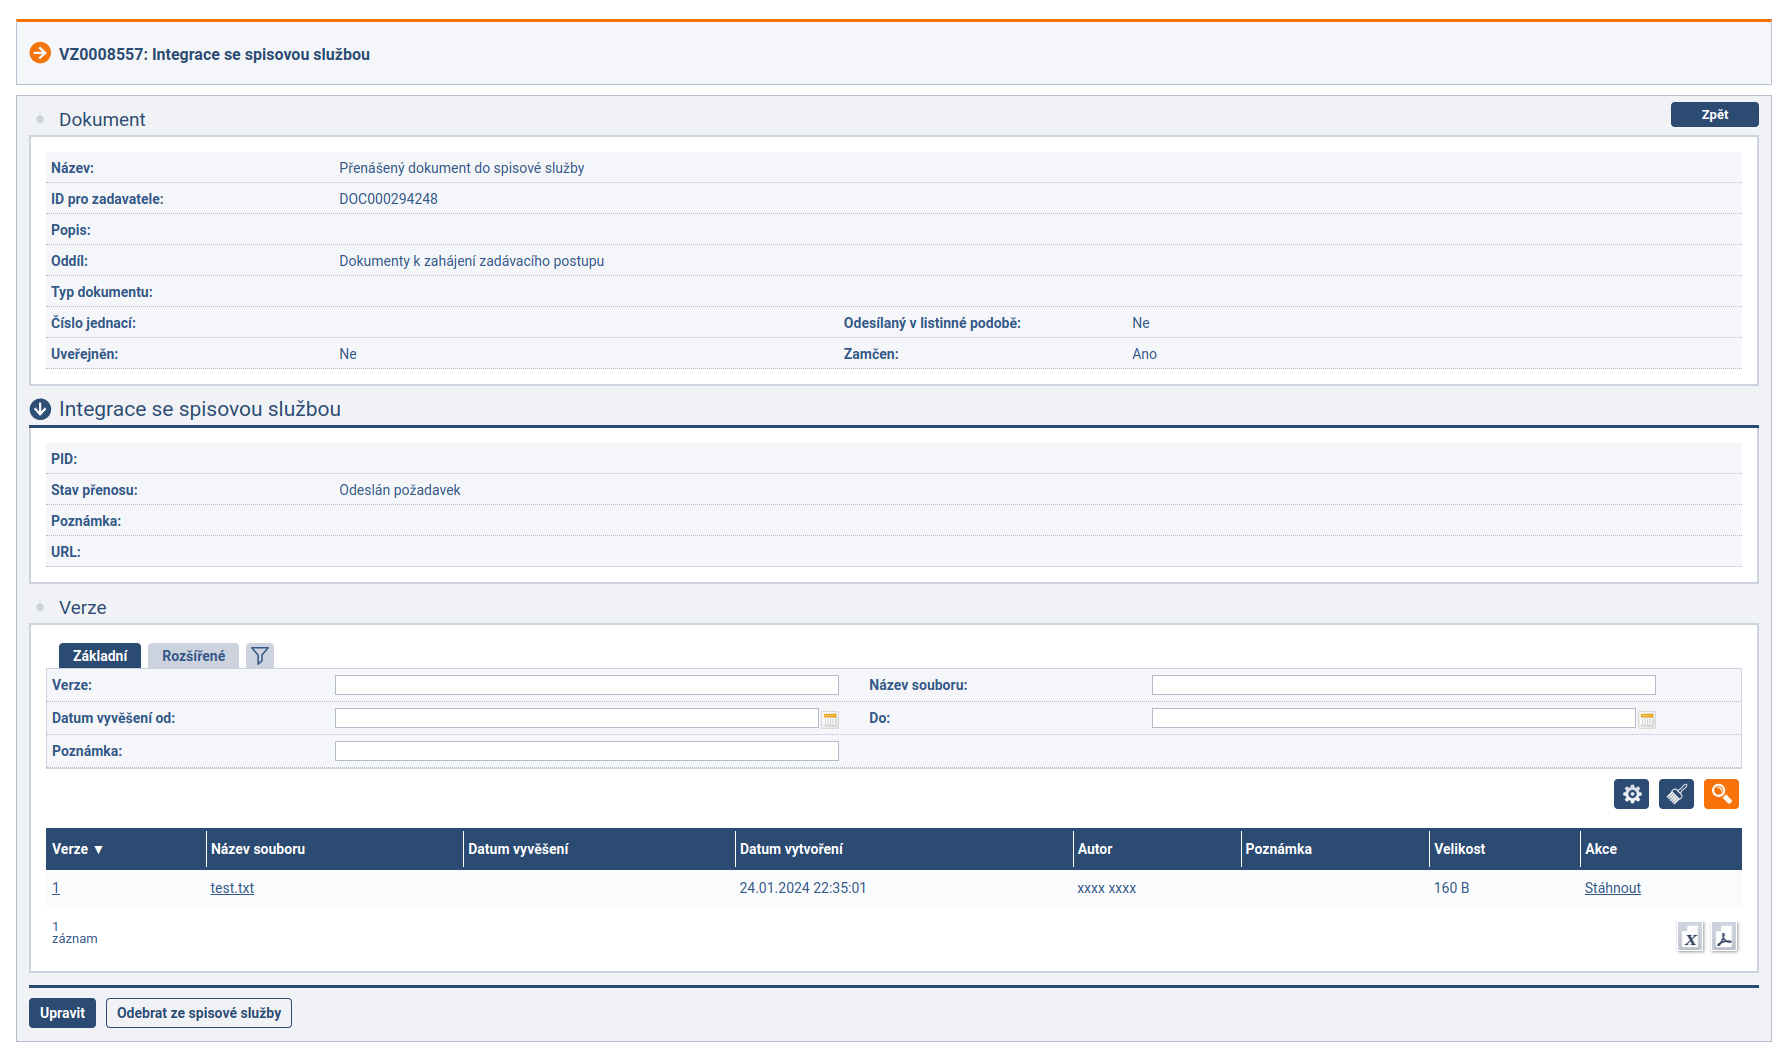Switch to the Rozšířené filter tab
The height and width of the screenshot is (1055, 1787).
click(x=193, y=656)
